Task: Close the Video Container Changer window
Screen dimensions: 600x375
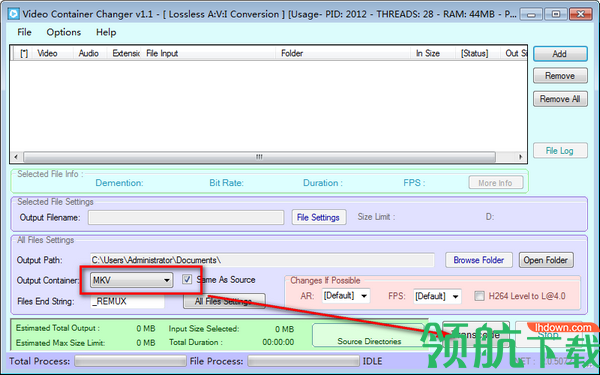Action: pyautogui.click(x=580, y=15)
